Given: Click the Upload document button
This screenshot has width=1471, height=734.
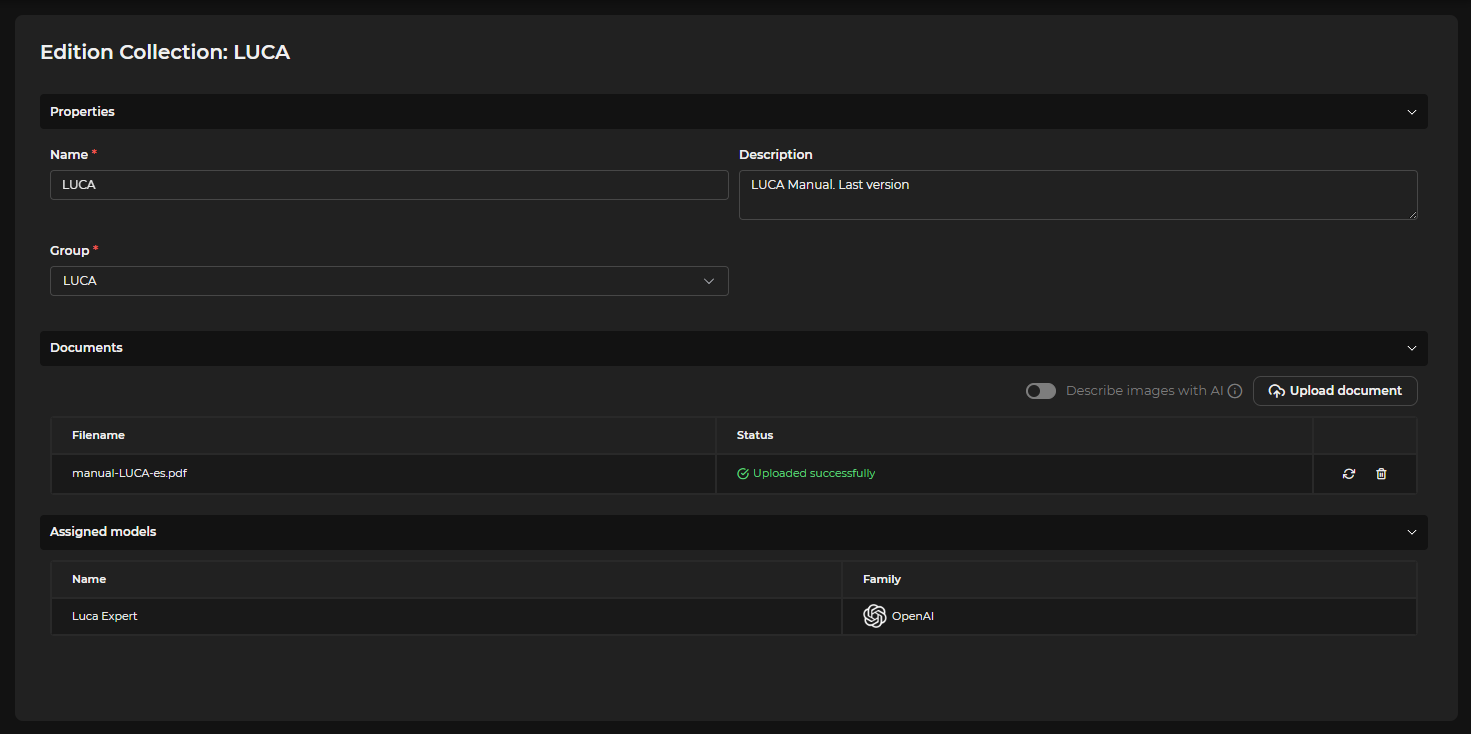Looking at the screenshot, I should [1335, 391].
